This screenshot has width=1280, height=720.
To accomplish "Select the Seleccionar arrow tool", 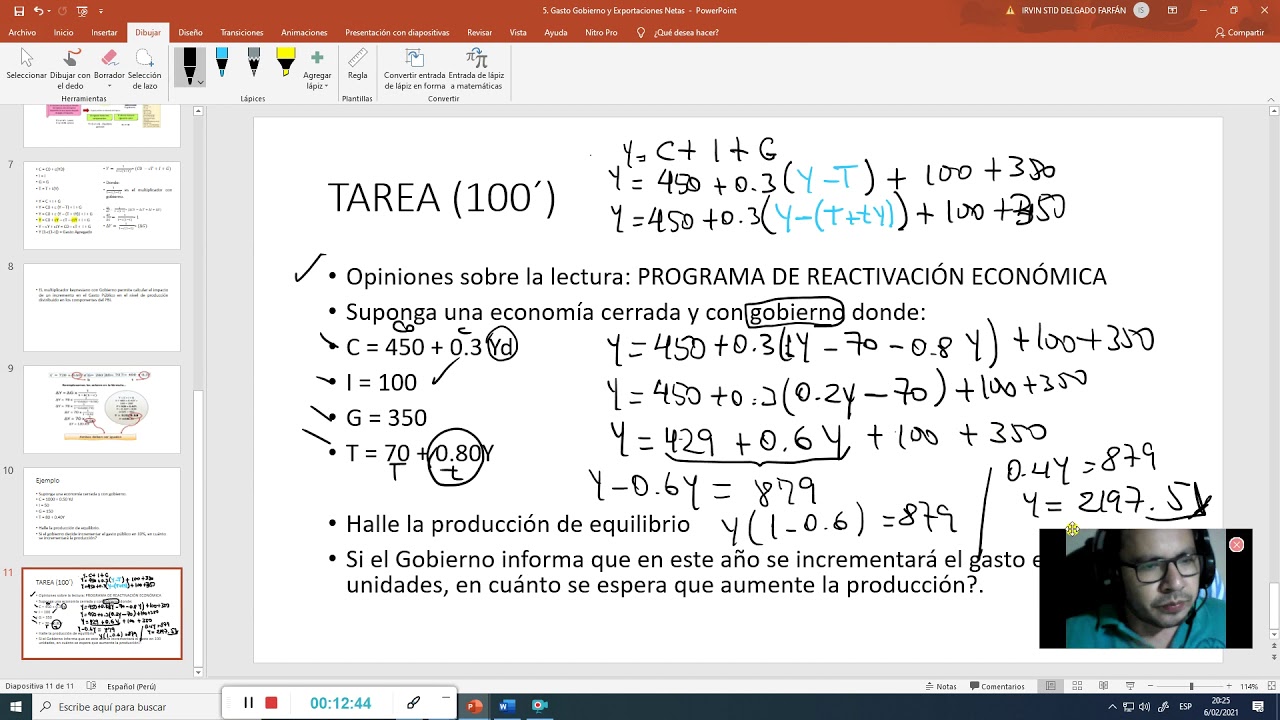I will (27, 67).
